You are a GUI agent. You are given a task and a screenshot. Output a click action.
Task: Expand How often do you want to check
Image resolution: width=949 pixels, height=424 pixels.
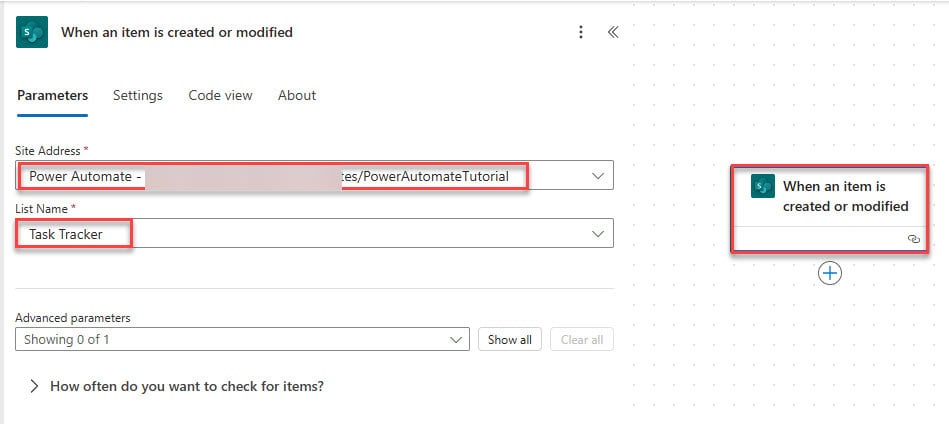pyautogui.click(x=177, y=386)
